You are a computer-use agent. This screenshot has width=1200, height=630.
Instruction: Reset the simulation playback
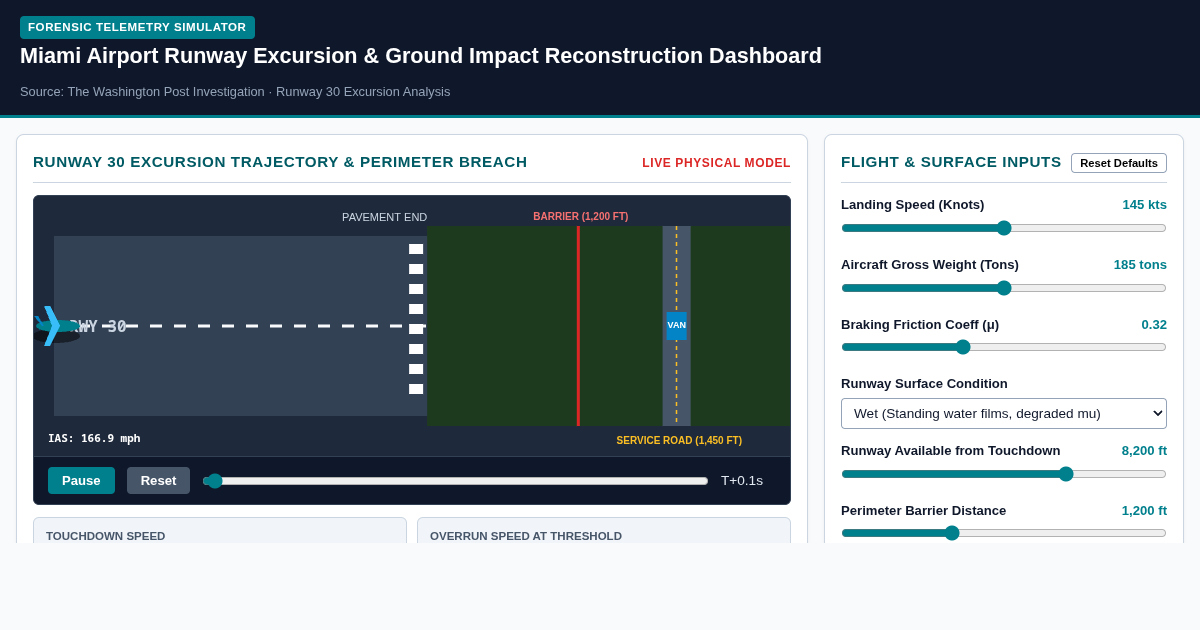[x=158, y=480]
